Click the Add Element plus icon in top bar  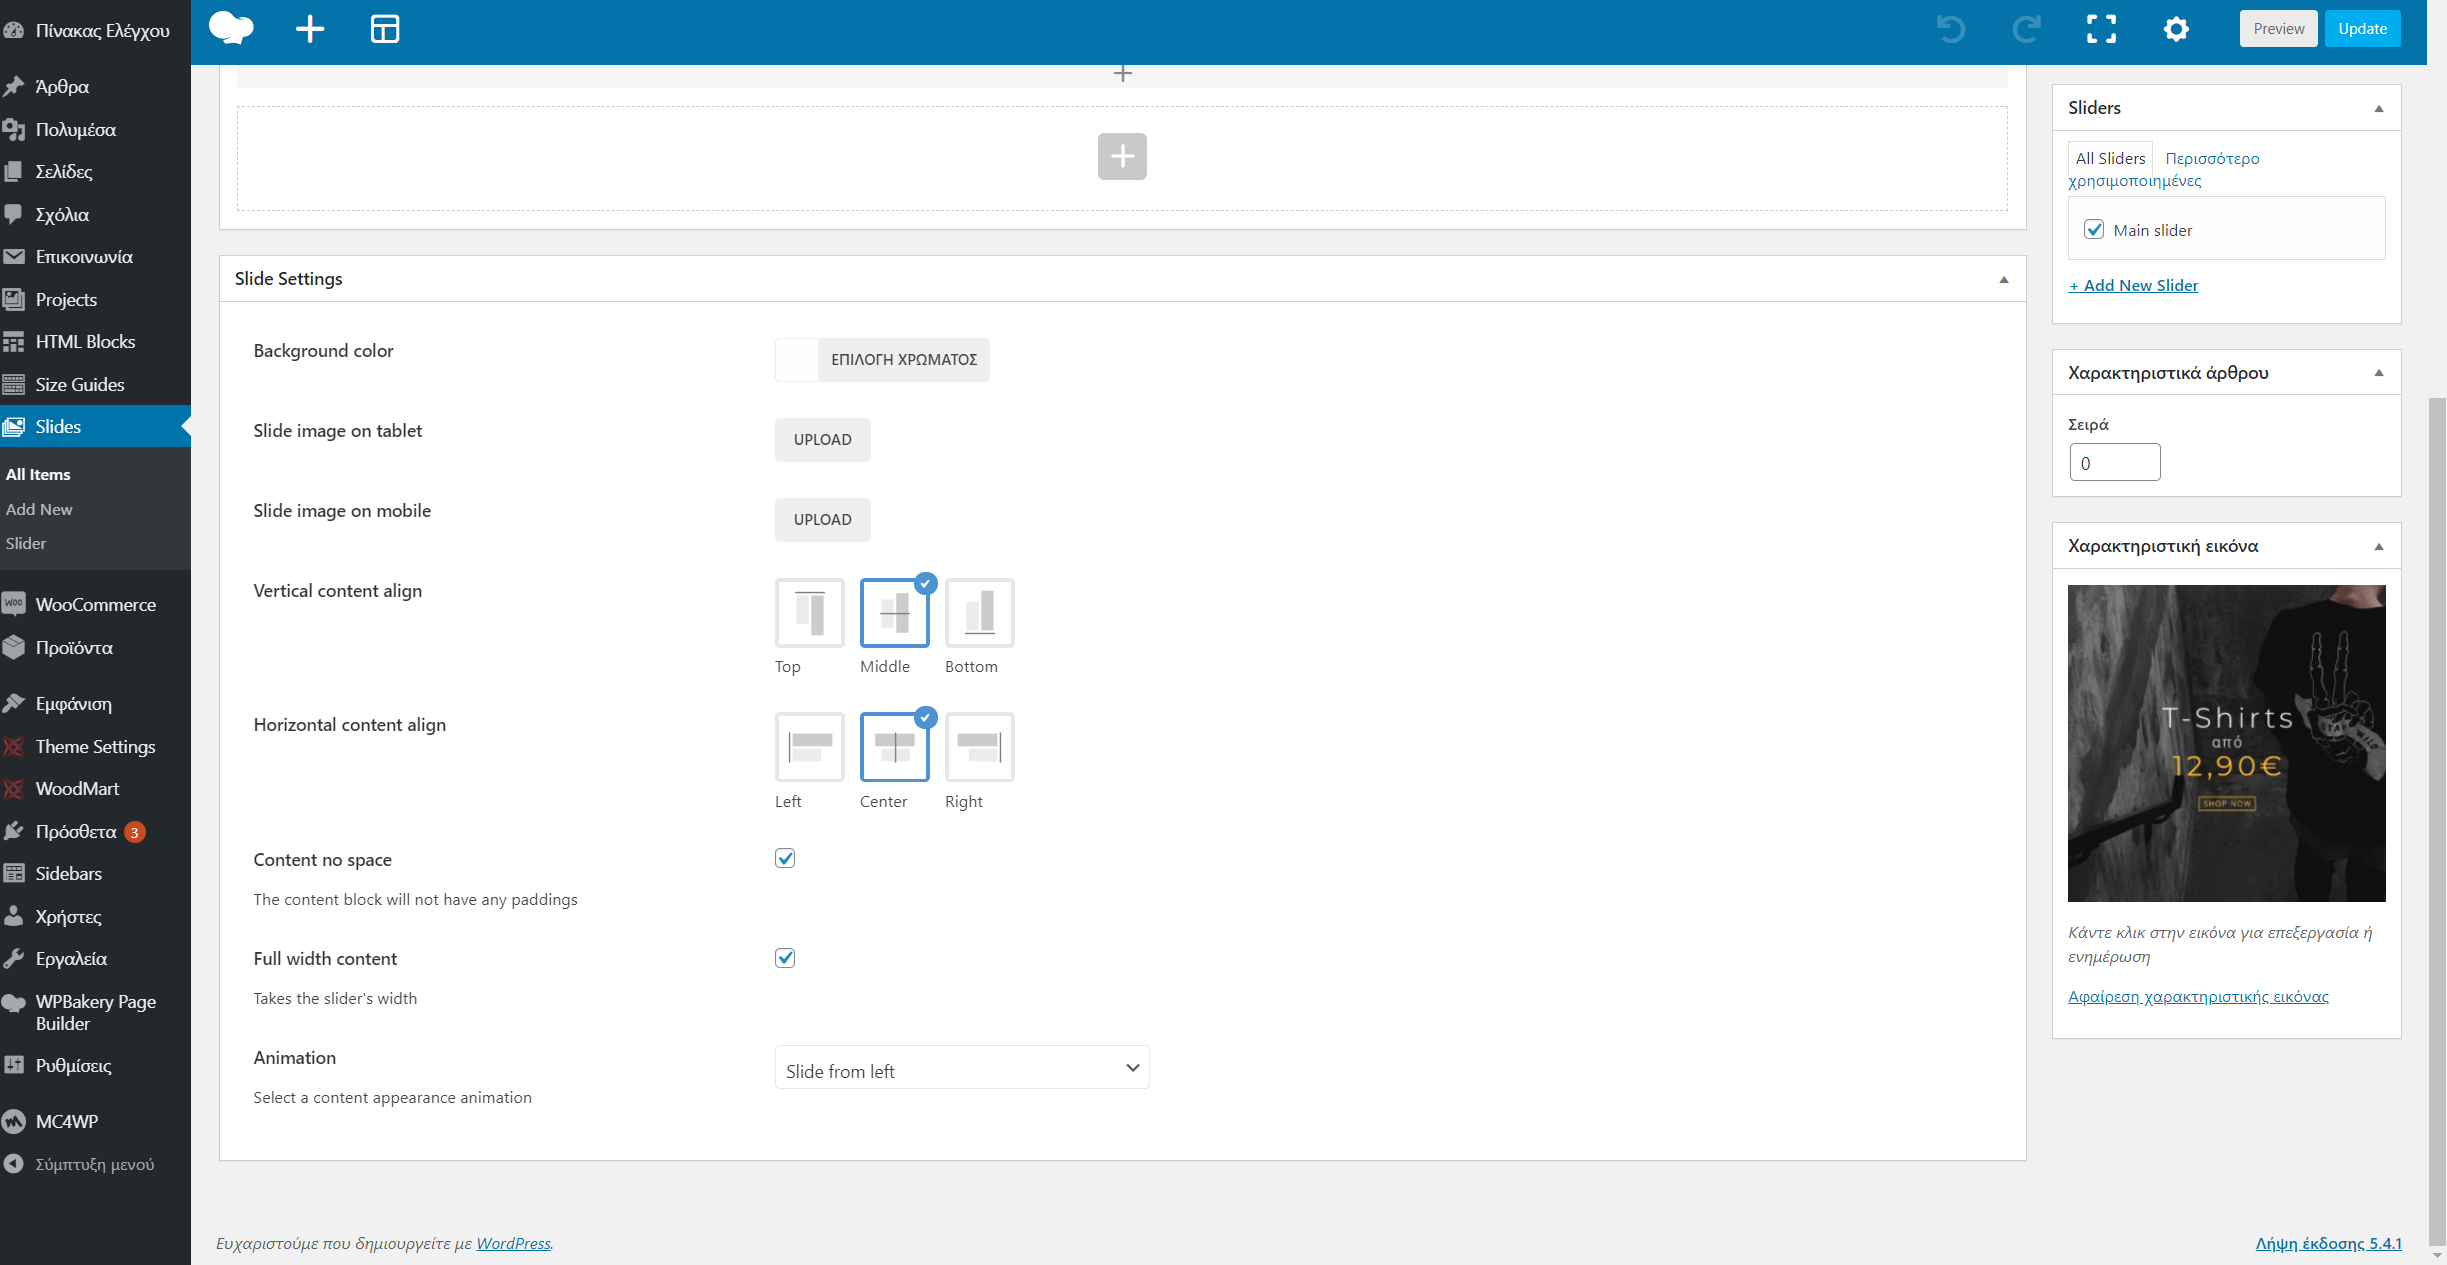click(x=310, y=28)
